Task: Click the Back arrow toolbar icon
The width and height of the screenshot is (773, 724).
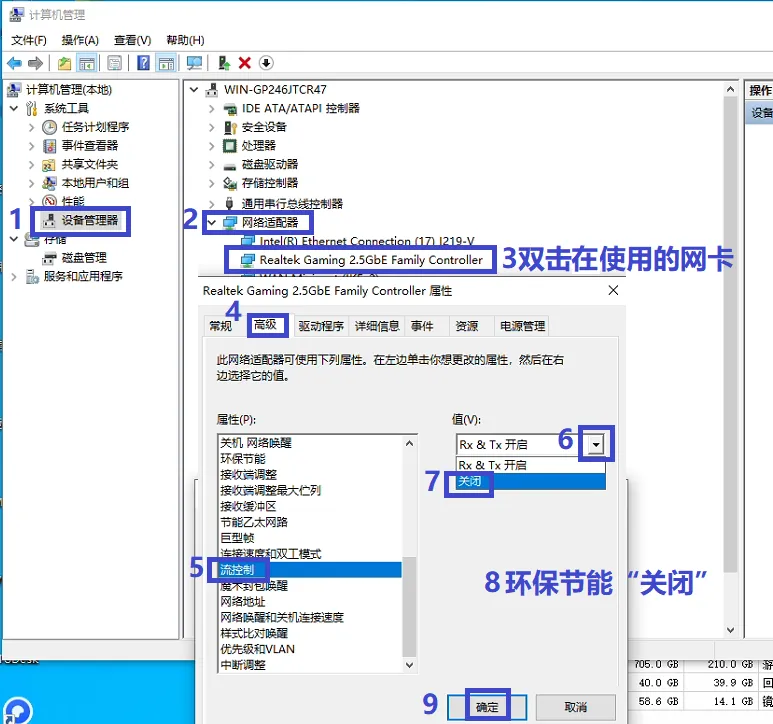Action: point(14,63)
